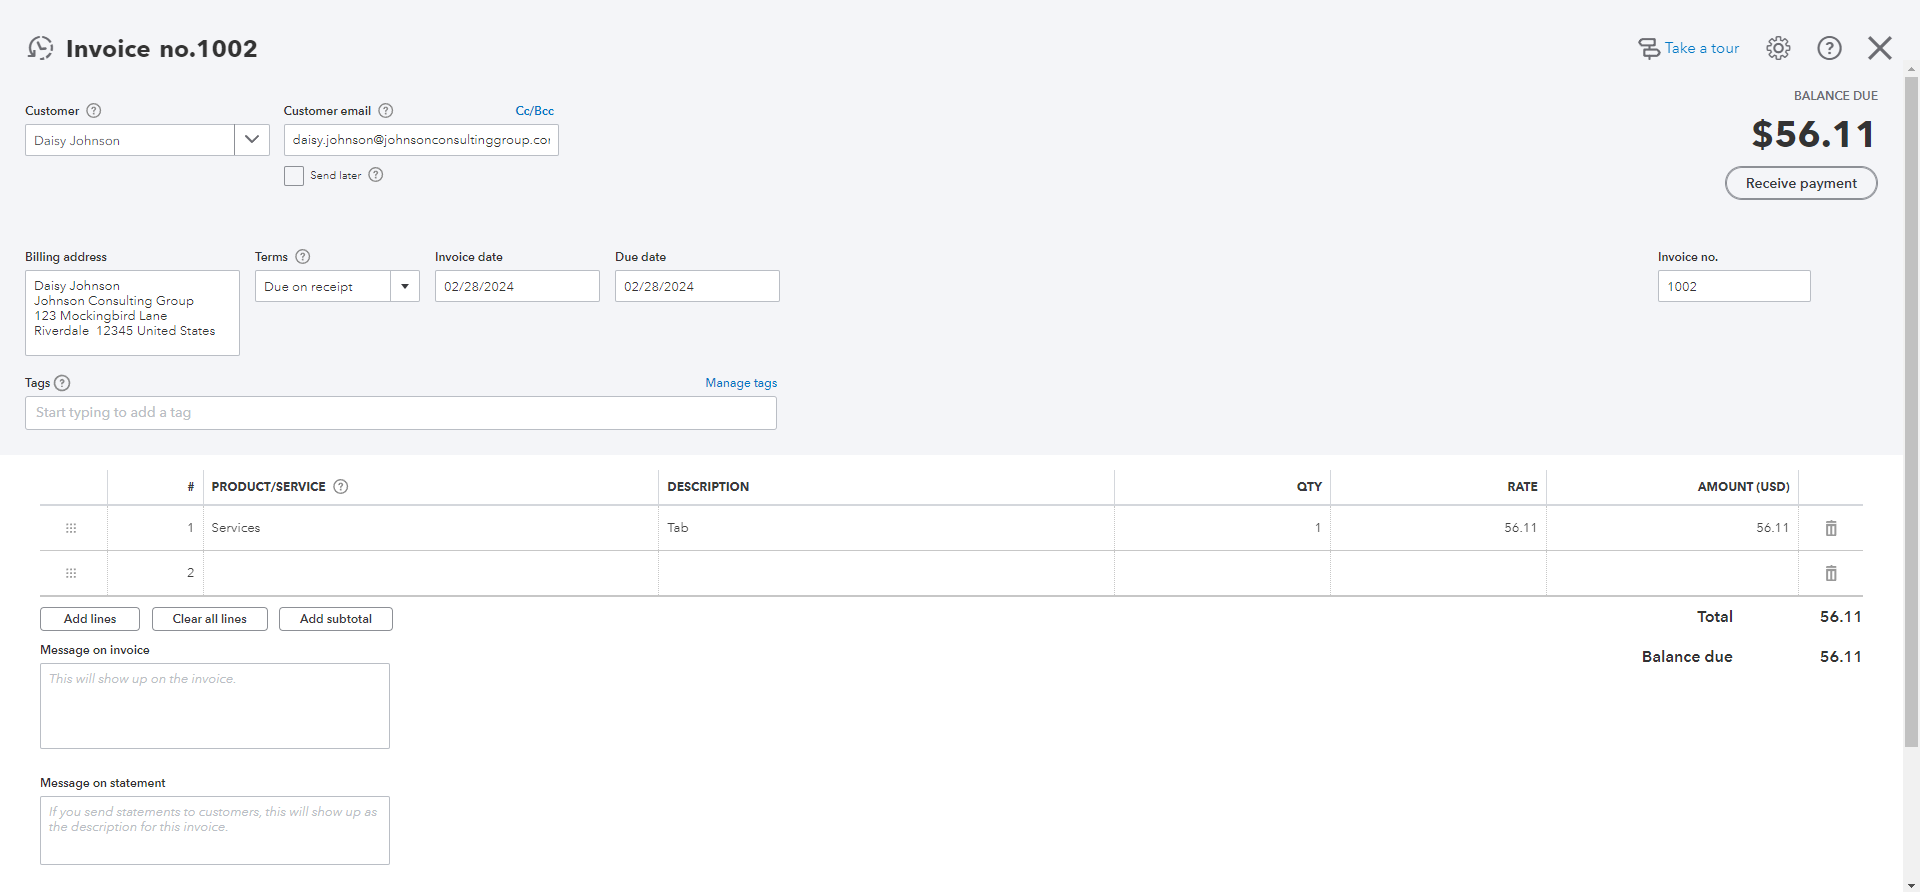The height and width of the screenshot is (892, 1920).
Task: Click the Customer help icon
Action: click(x=94, y=111)
